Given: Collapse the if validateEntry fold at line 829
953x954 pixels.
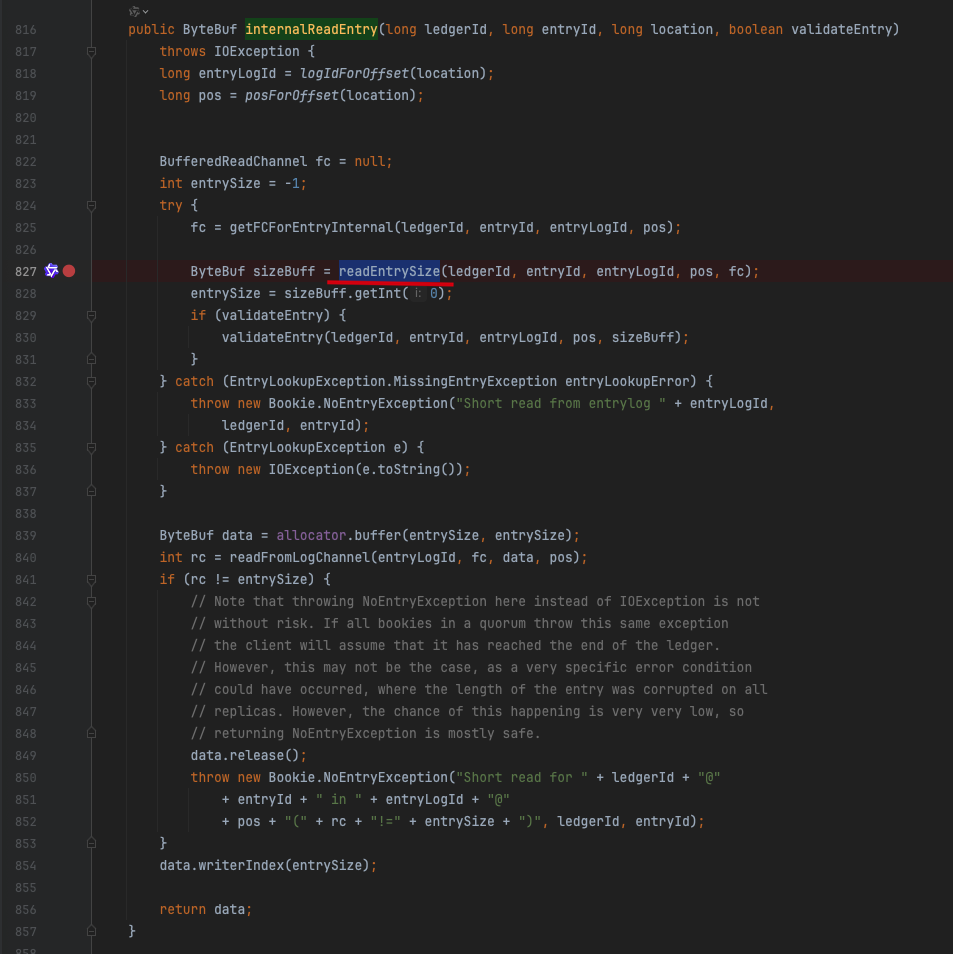Looking at the screenshot, I should pos(91,316).
